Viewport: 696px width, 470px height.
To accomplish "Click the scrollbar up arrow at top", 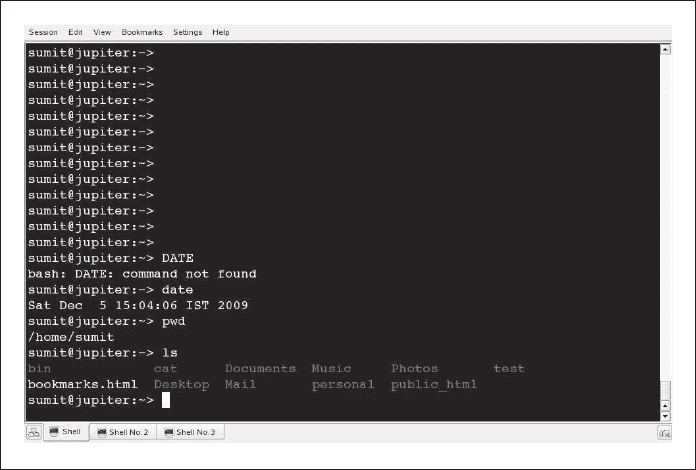I will click(x=665, y=50).
